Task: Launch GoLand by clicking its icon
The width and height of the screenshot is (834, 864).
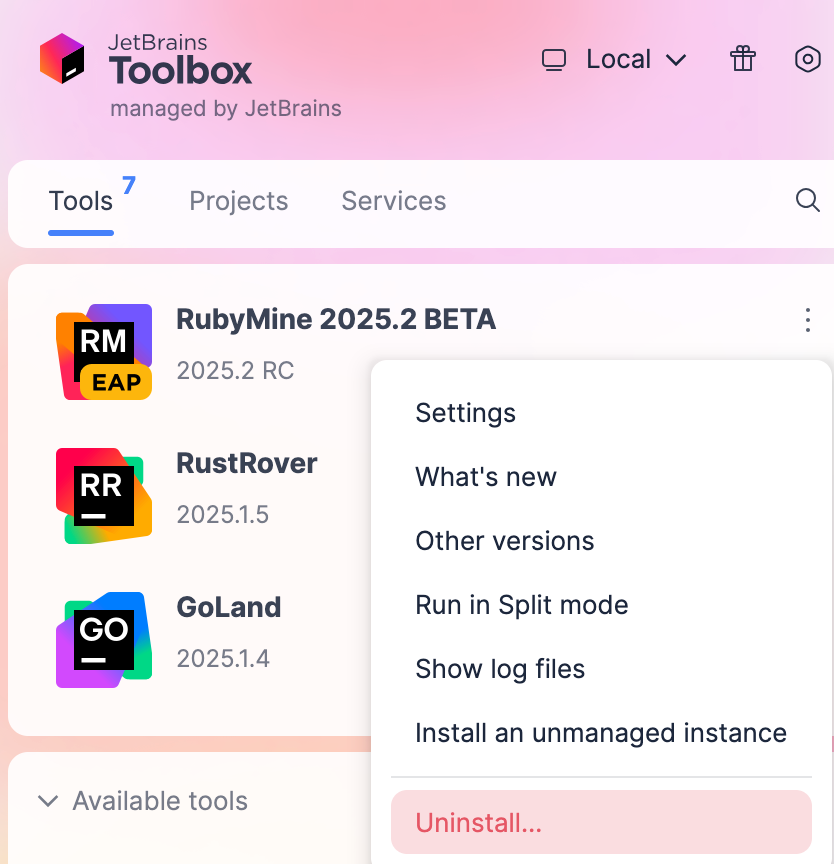Action: coord(104,639)
